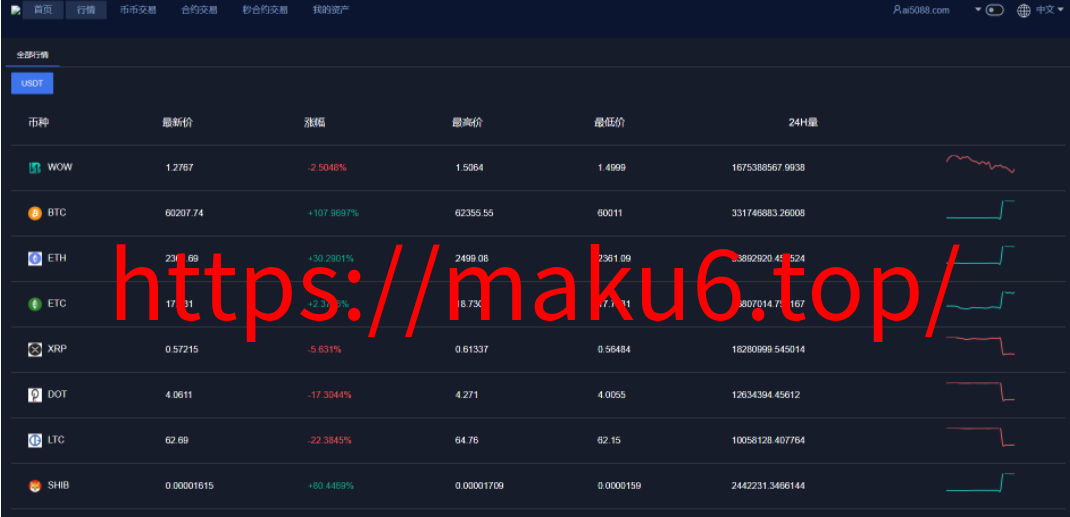Click the BTC coin name
Image resolution: width=1070 pixels, height=517 pixels.
click(57, 213)
